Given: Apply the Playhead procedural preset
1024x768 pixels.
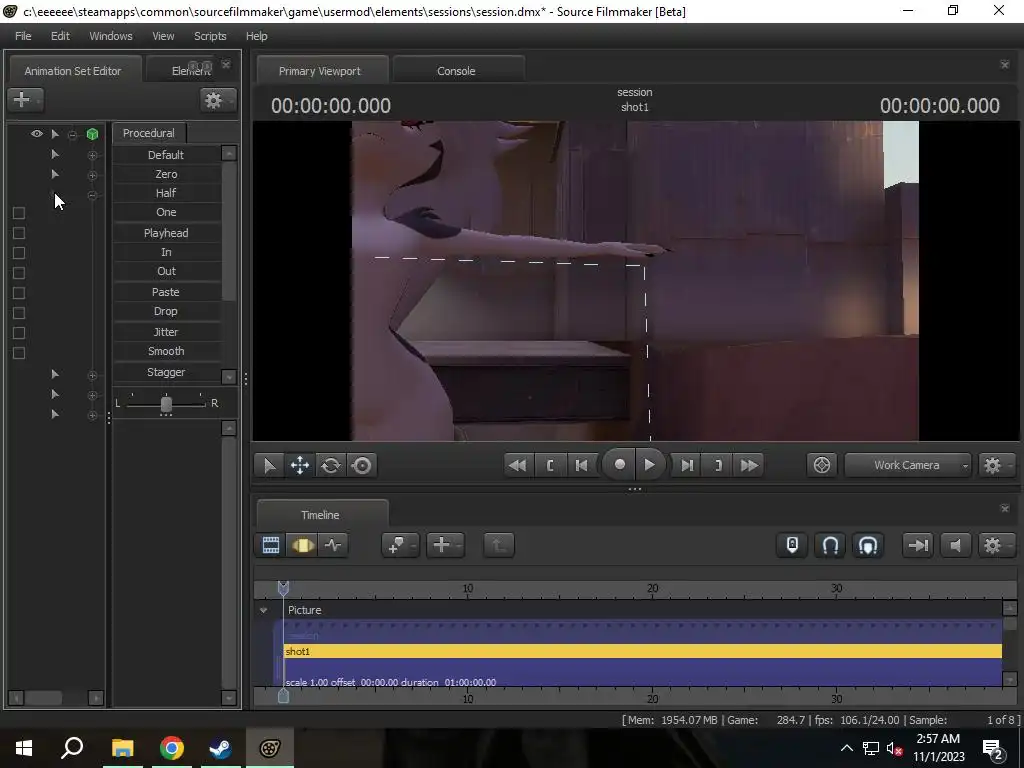Looking at the screenshot, I should click(166, 233).
